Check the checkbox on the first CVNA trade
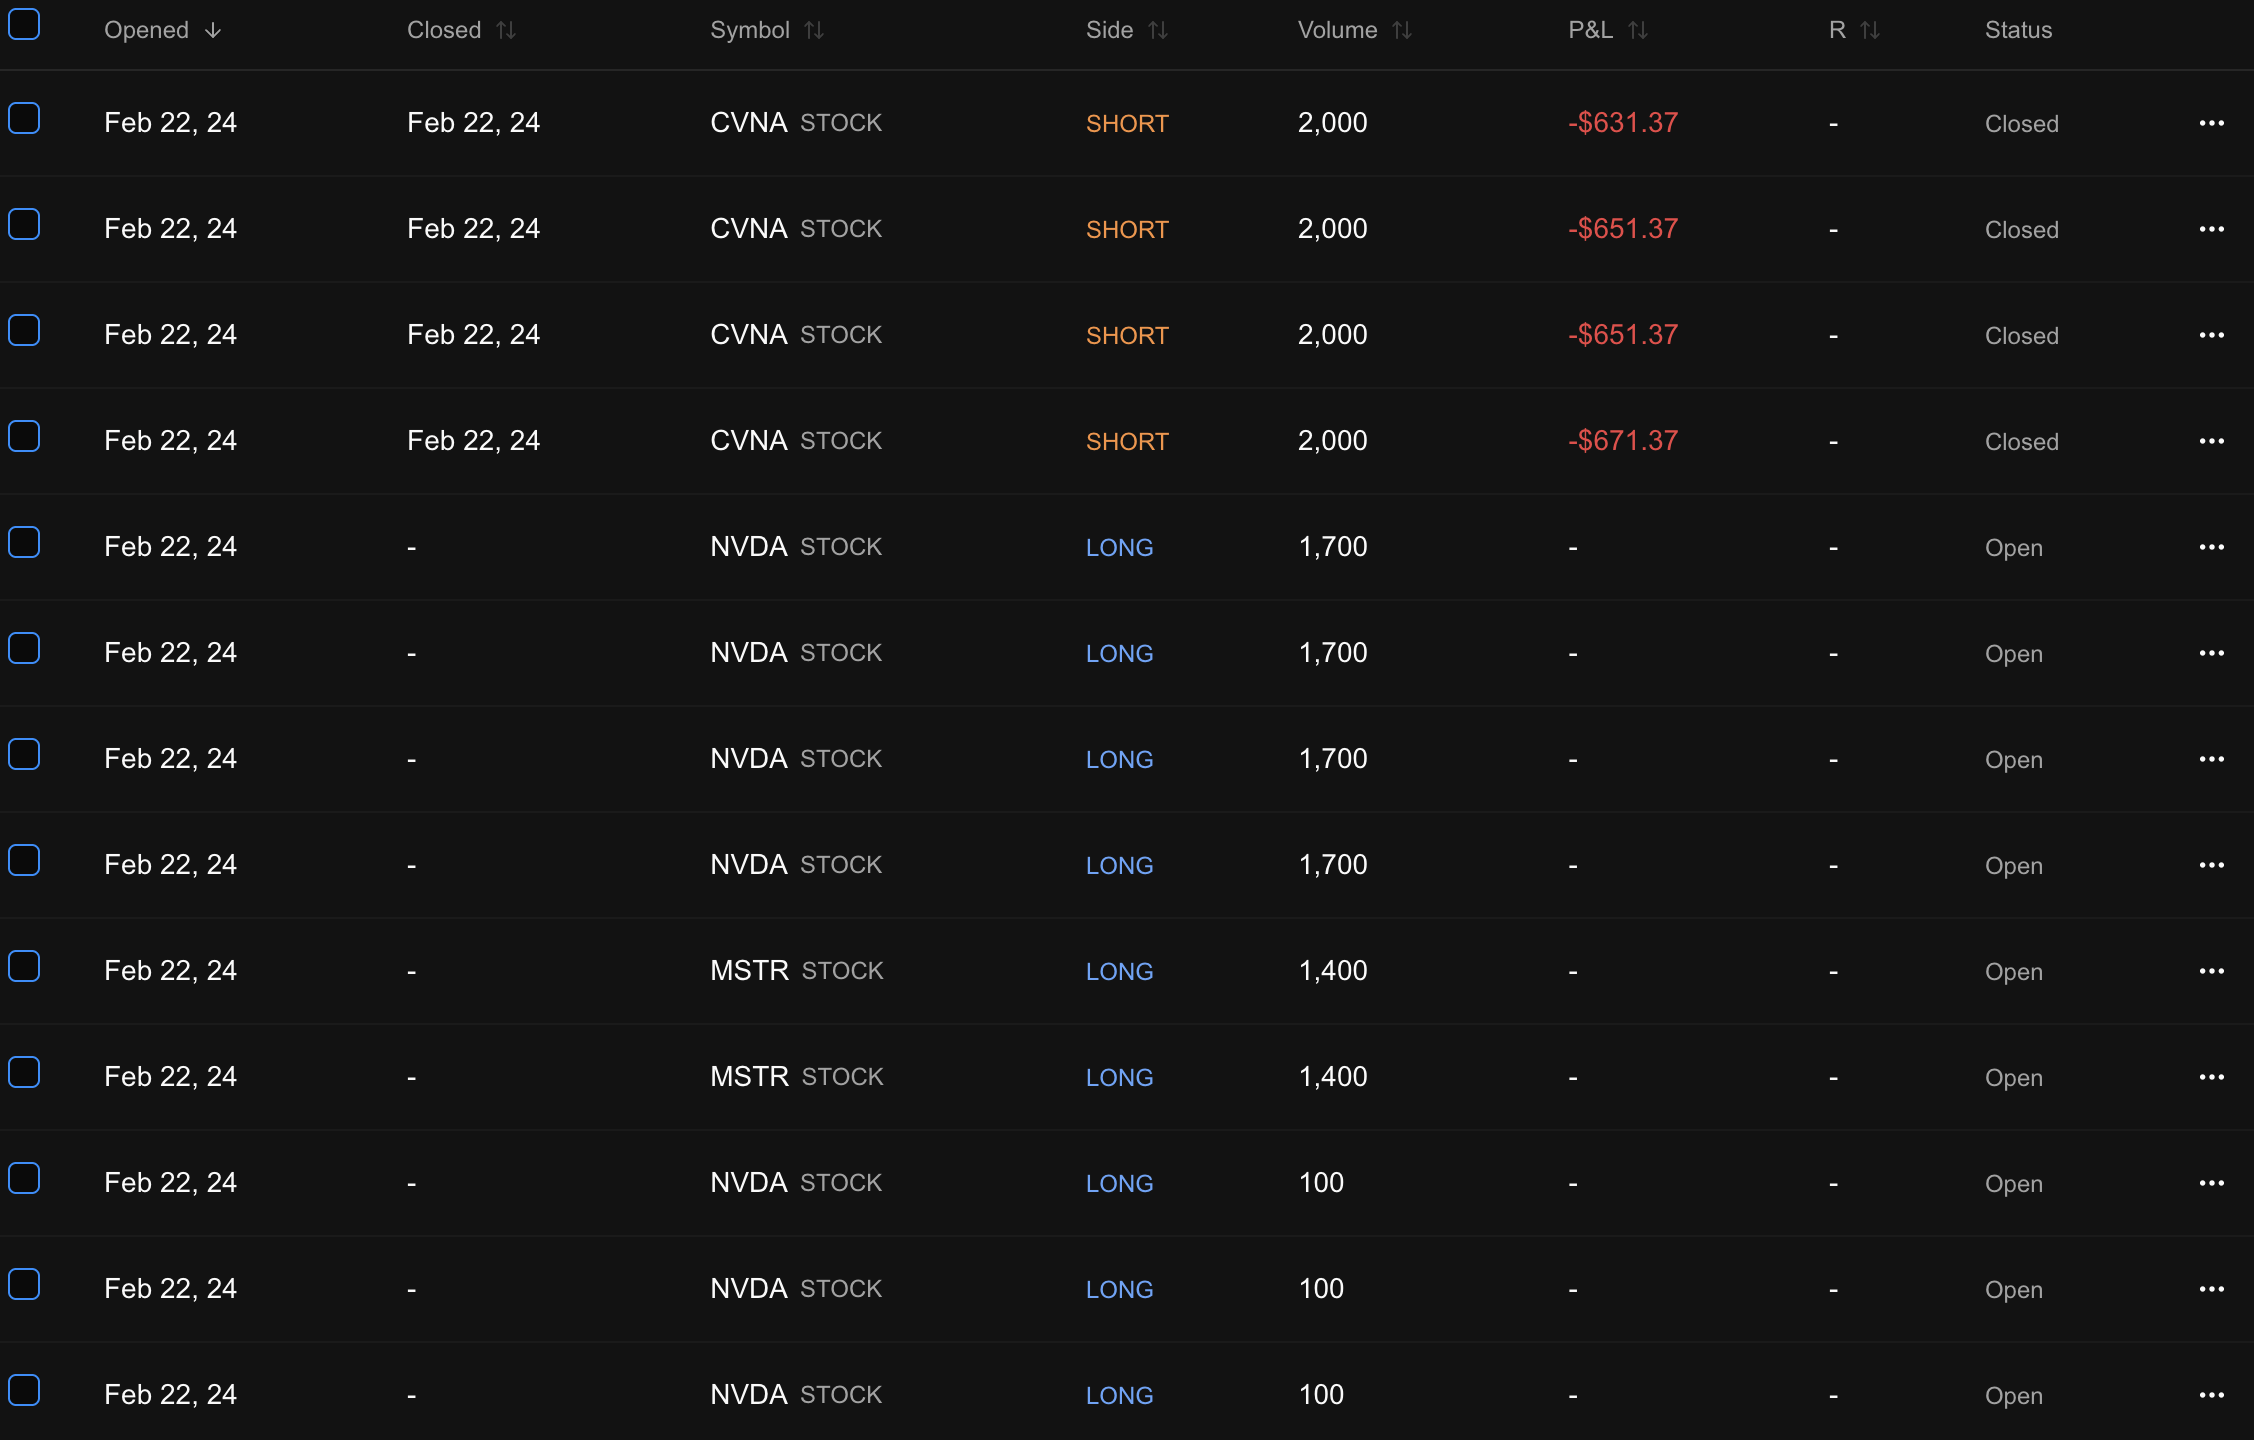The height and width of the screenshot is (1440, 2254). 24,118
